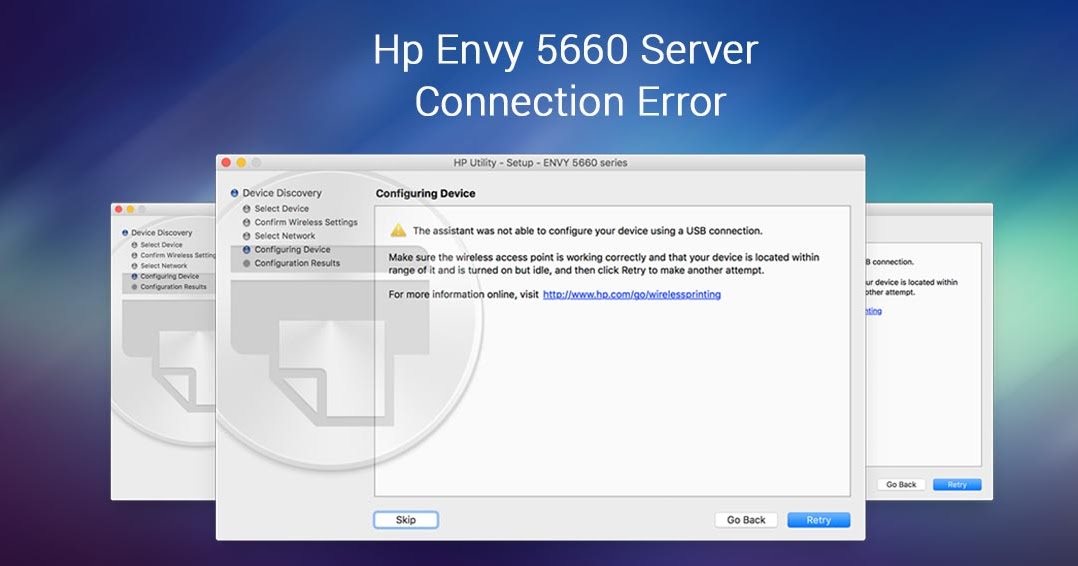Select Configuring Device in left background window
Viewport: 1078px width, 566px height.
click(165, 276)
